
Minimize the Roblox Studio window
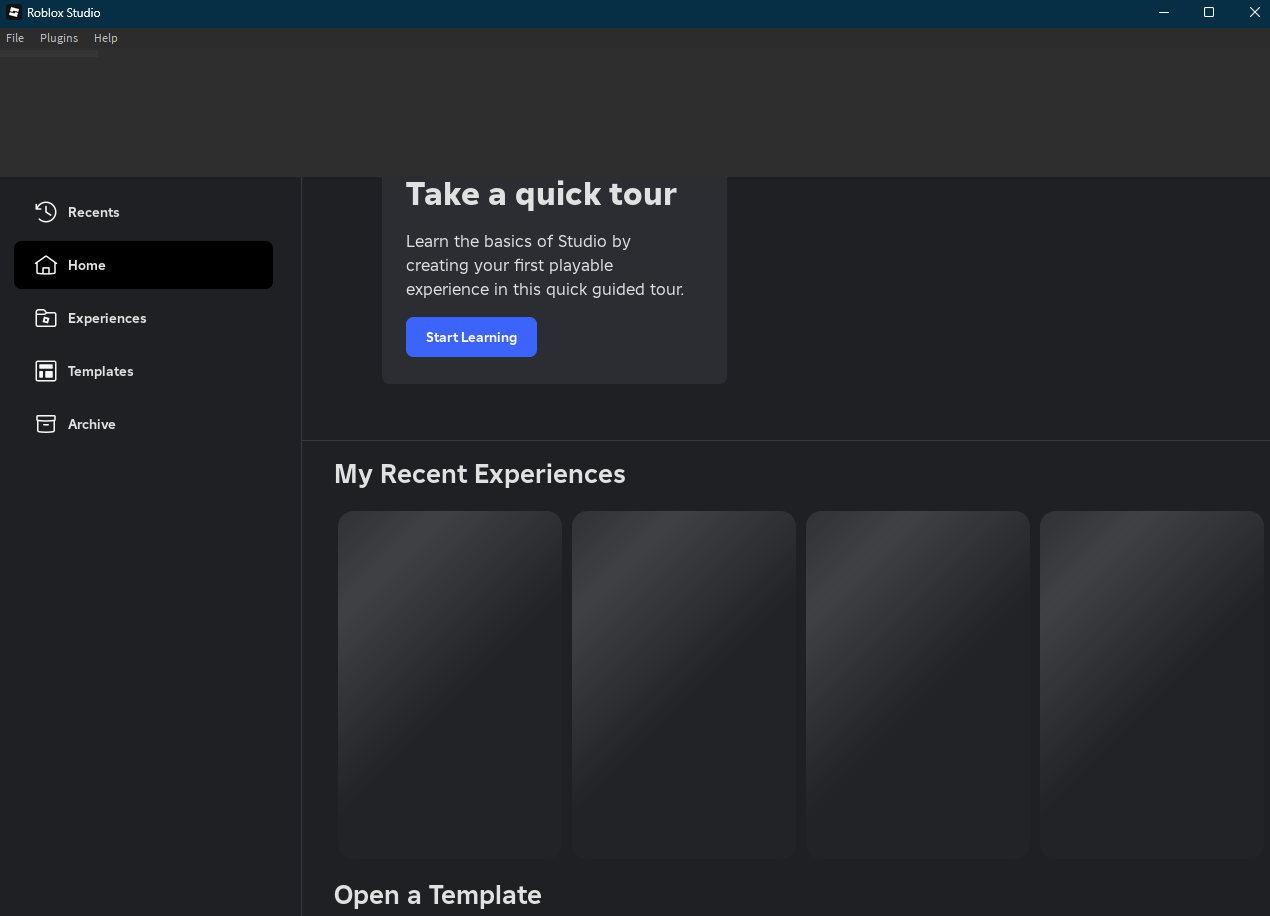(1164, 13)
